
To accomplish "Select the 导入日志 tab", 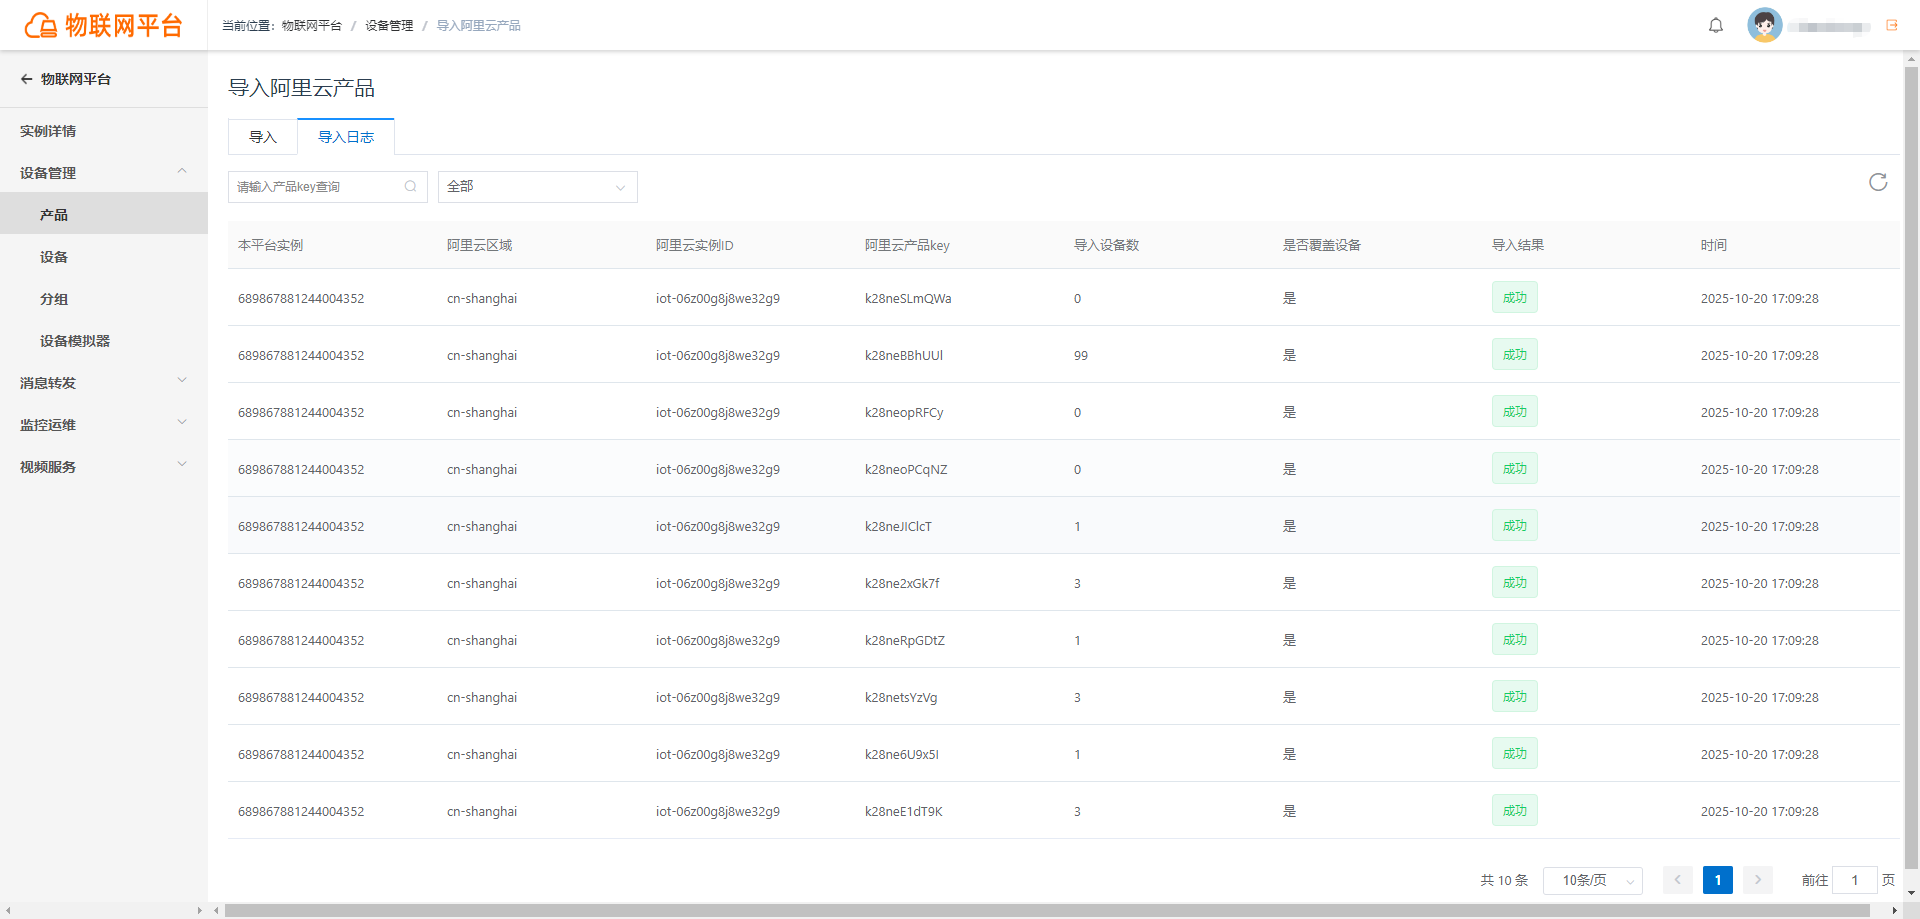I will (x=346, y=137).
